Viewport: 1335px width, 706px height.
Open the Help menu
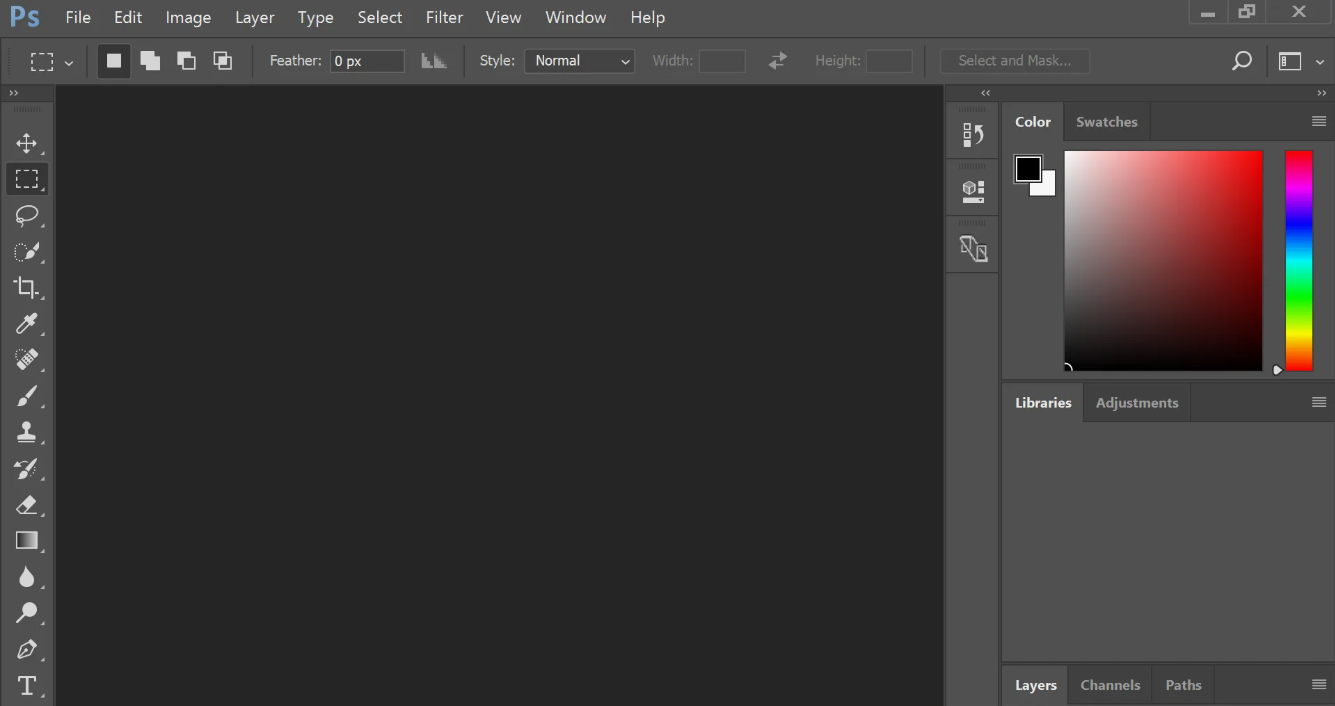(x=648, y=17)
